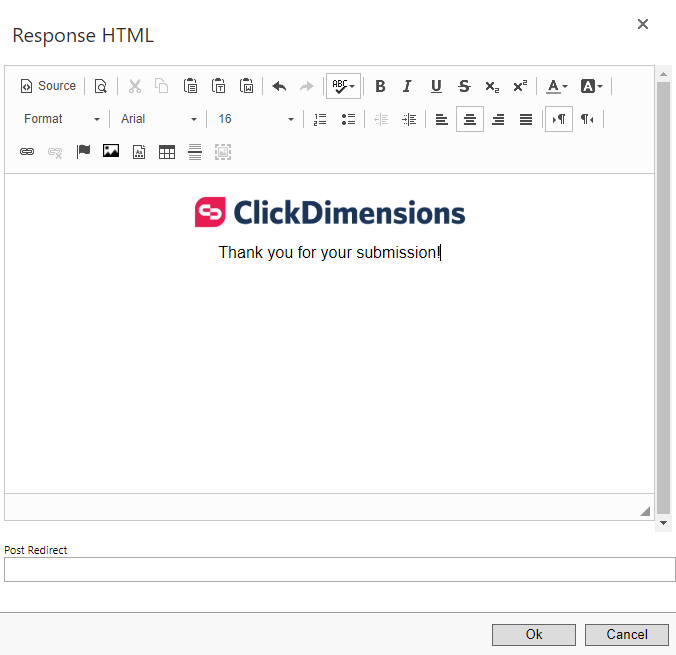
Task: Click the Paste clipboard icon
Action: pyautogui.click(x=190, y=86)
